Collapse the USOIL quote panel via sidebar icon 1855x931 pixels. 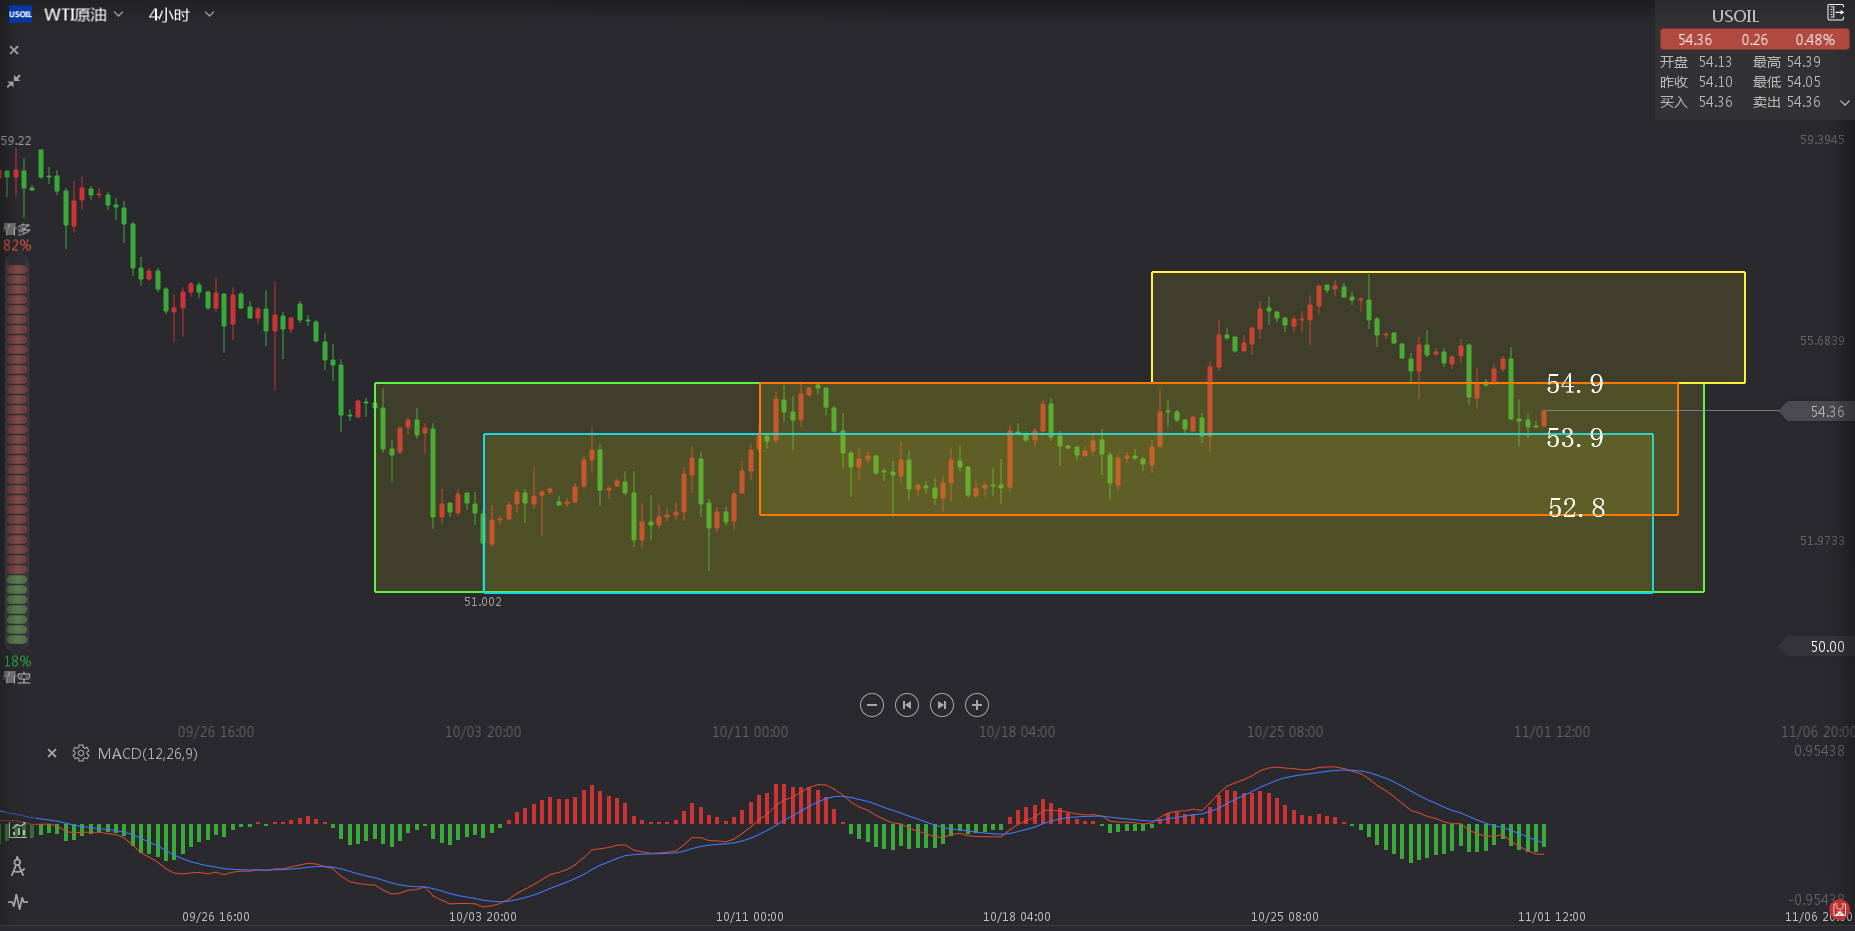pos(1835,13)
